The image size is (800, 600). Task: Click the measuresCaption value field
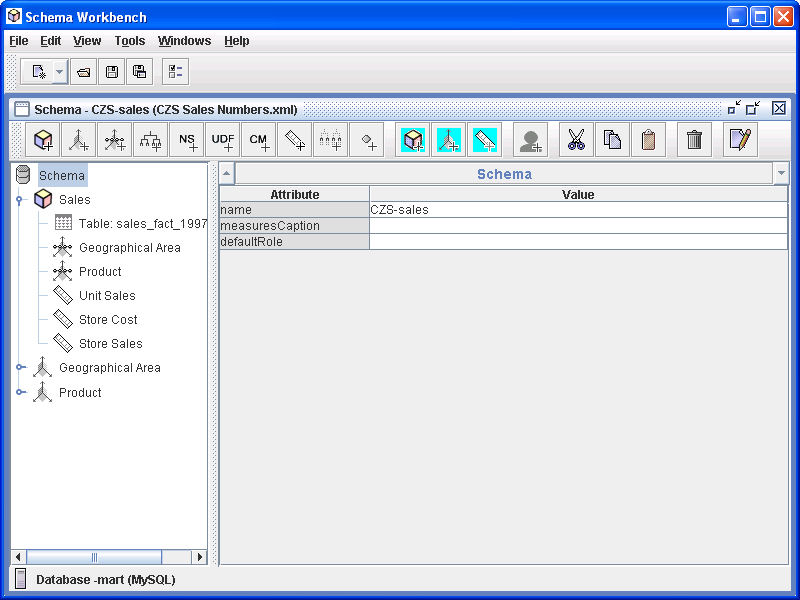(579, 226)
